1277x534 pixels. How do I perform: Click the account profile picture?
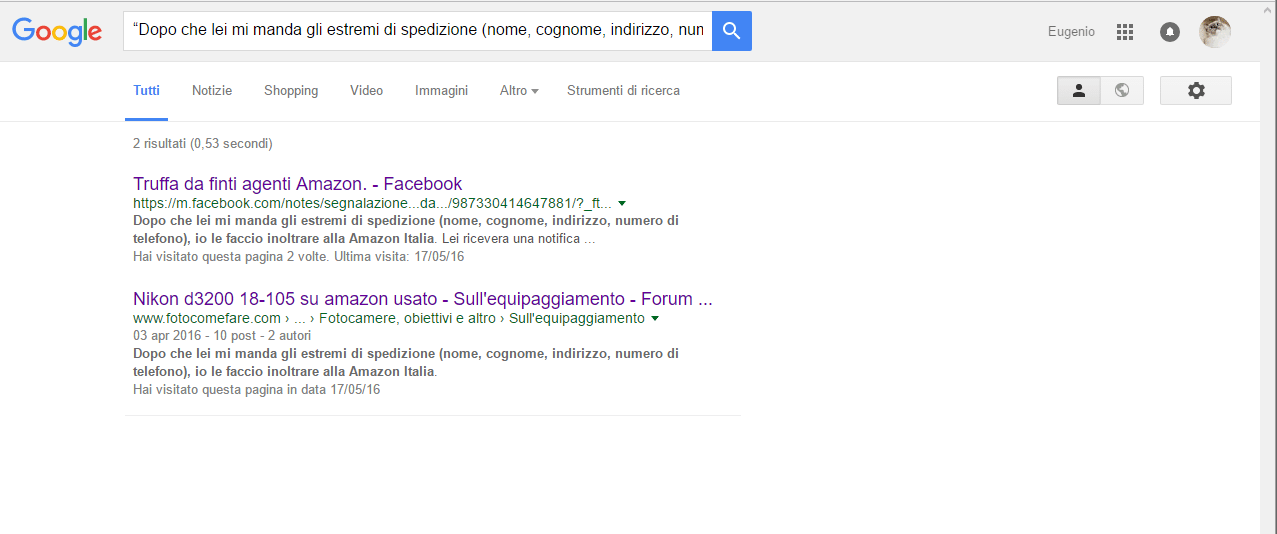(1214, 32)
